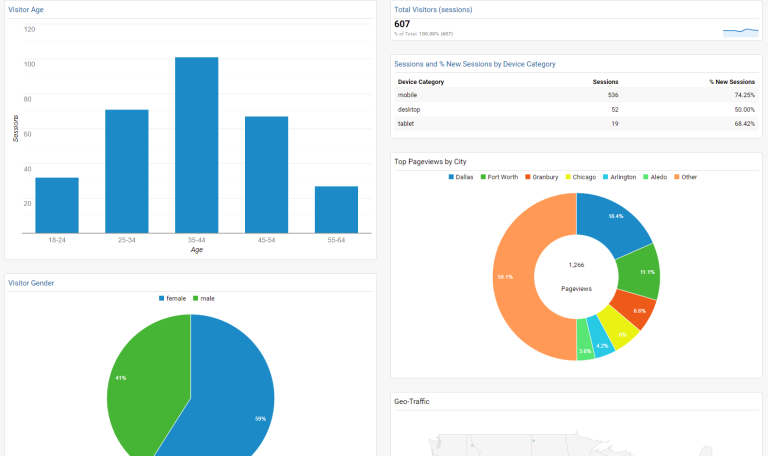Click the Geo-Traffic widget title
The image size is (768, 456).
[x=411, y=402]
